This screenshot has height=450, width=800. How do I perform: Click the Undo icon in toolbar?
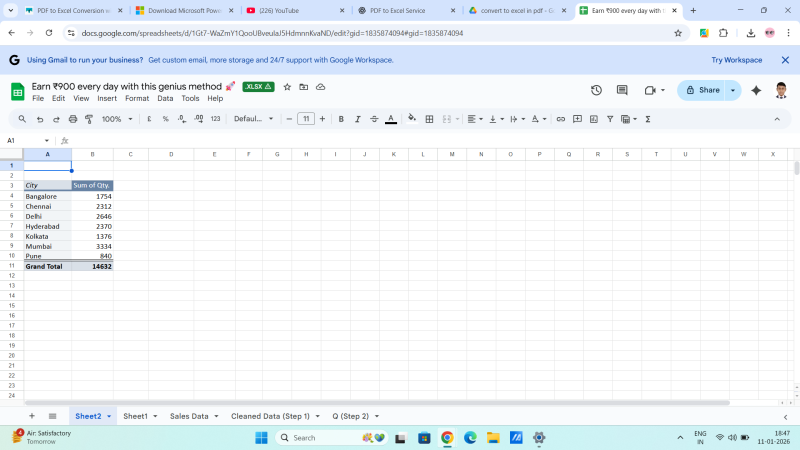39,119
